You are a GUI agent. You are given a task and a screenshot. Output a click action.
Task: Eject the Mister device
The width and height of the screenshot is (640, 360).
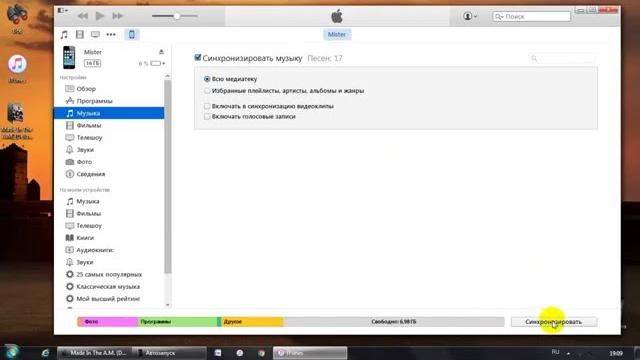point(161,52)
